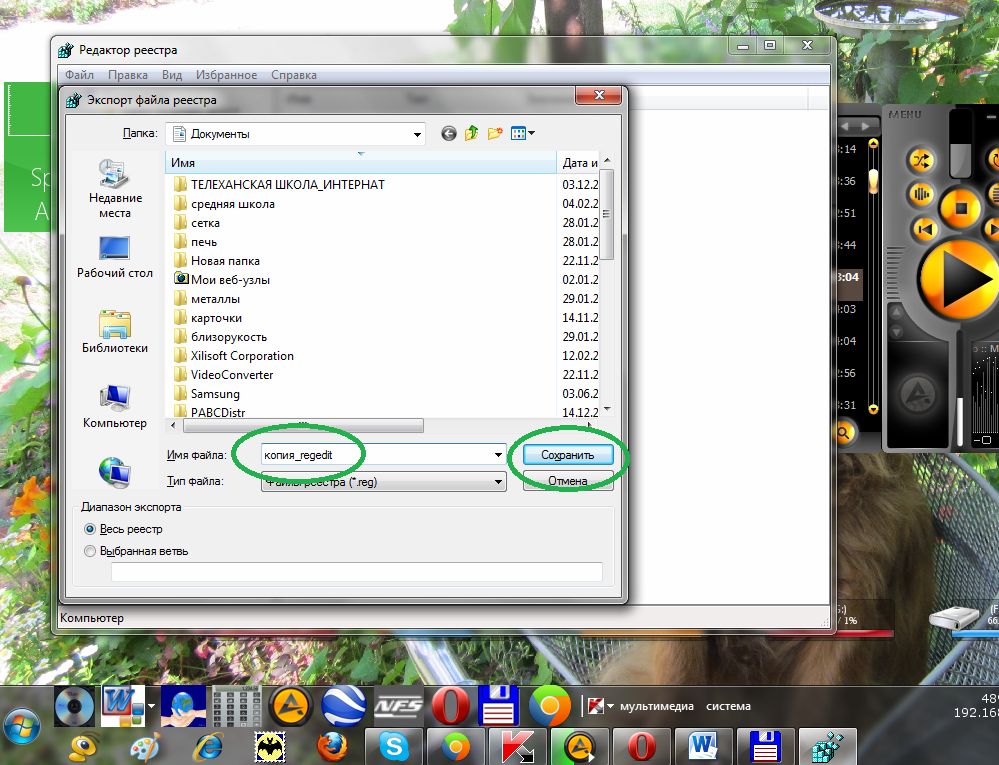Click the Сохранить button
999x765 pixels.
[567, 455]
